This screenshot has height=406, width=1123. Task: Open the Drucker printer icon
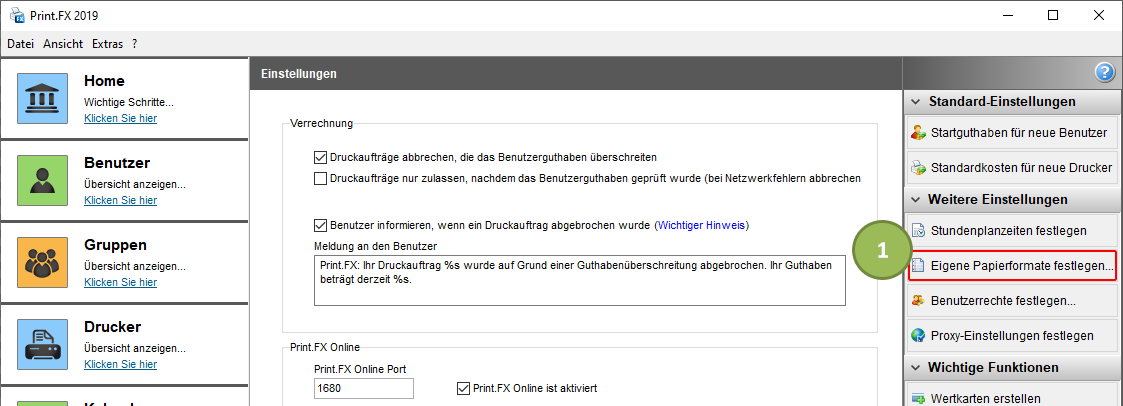(42, 344)
